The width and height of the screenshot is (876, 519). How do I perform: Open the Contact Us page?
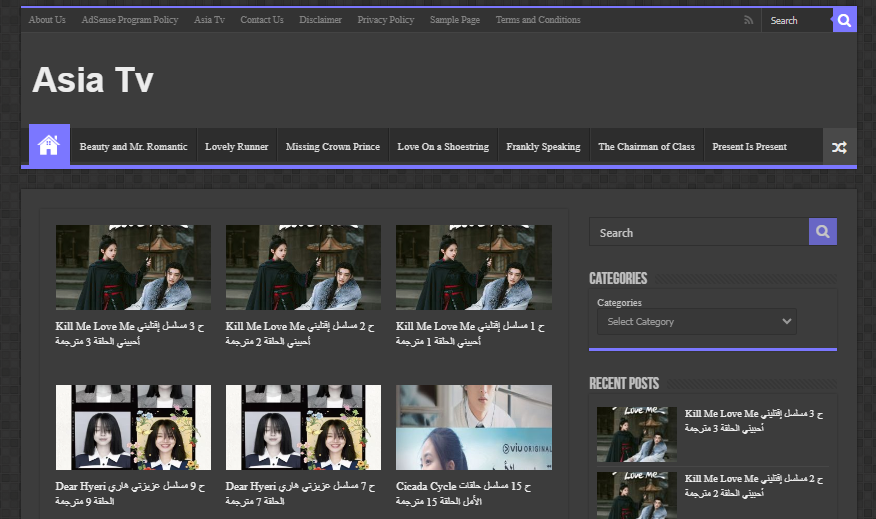click(262, 20)
